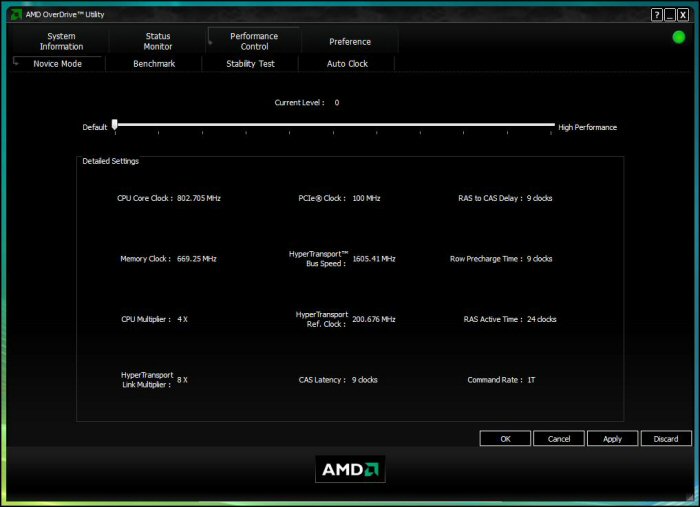Click the CPU Core Clock value 802.705 MHz
This screenshot has height=507, width=700.
click(199, 198)
